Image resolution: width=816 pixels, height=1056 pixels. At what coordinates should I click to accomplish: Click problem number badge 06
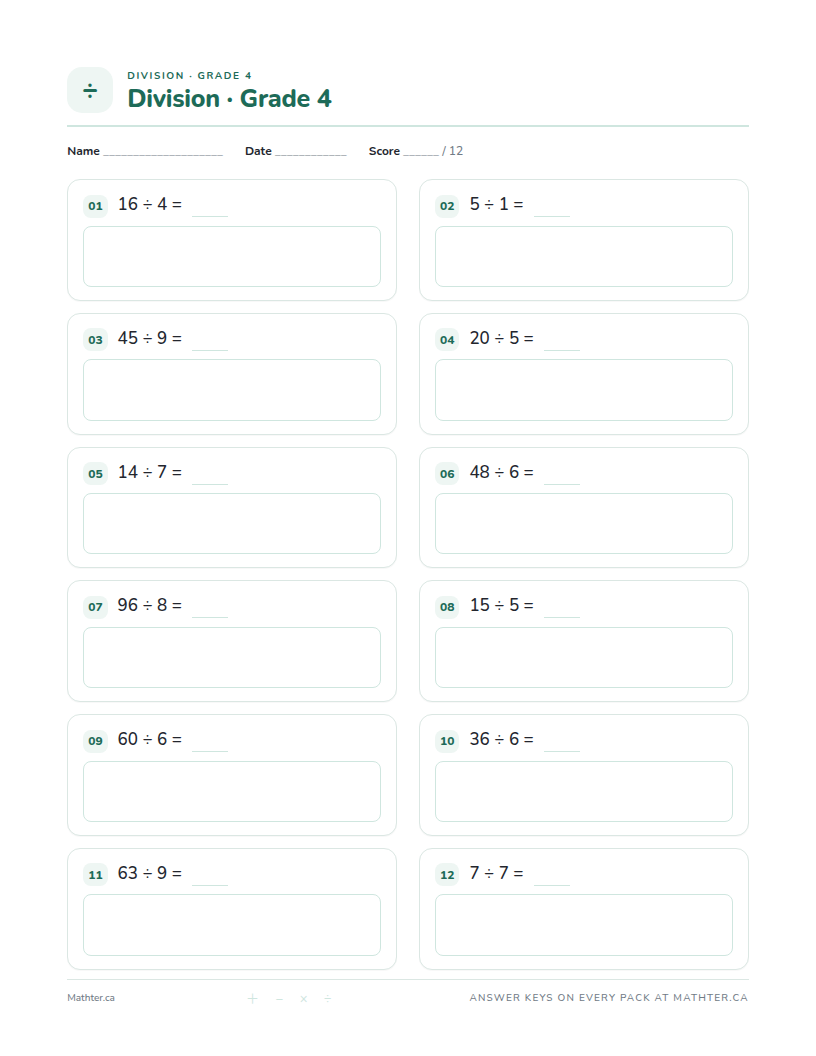click(x=447, y=473)
